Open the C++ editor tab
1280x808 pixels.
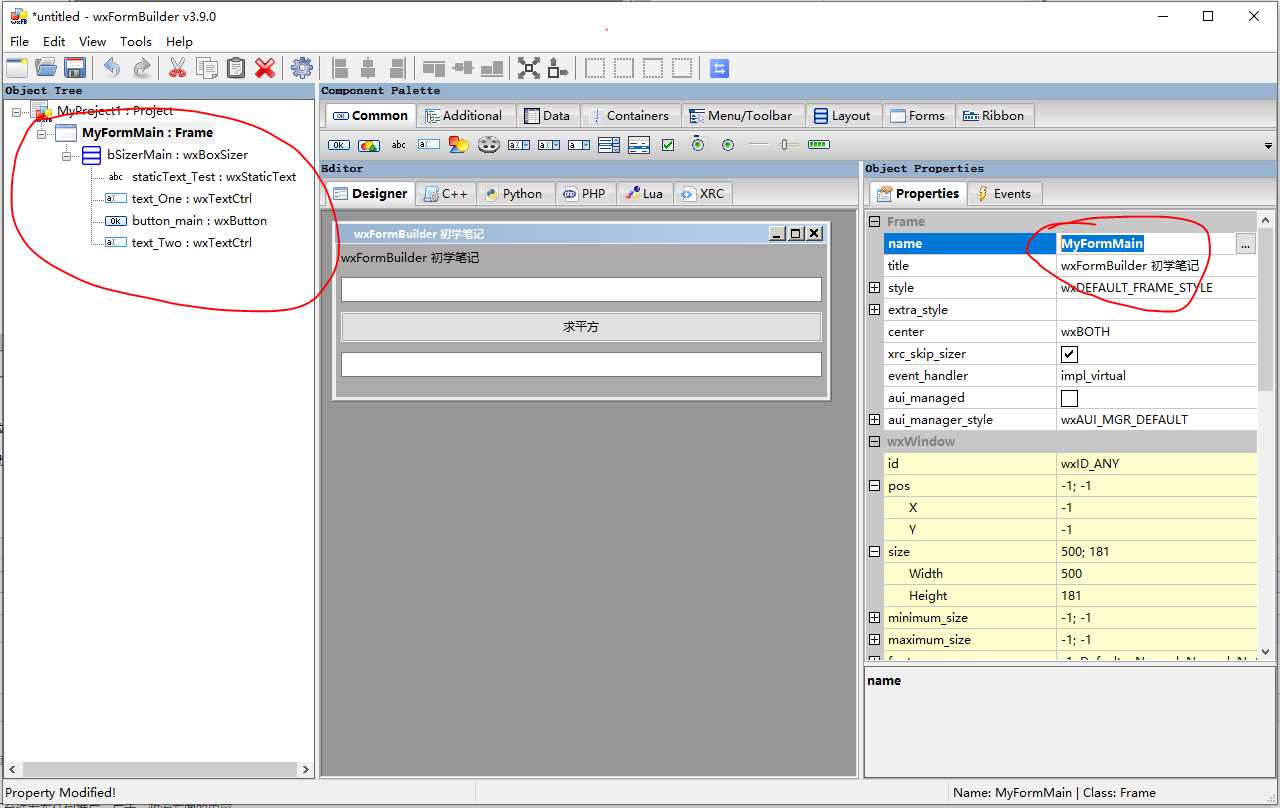point(445,194)
